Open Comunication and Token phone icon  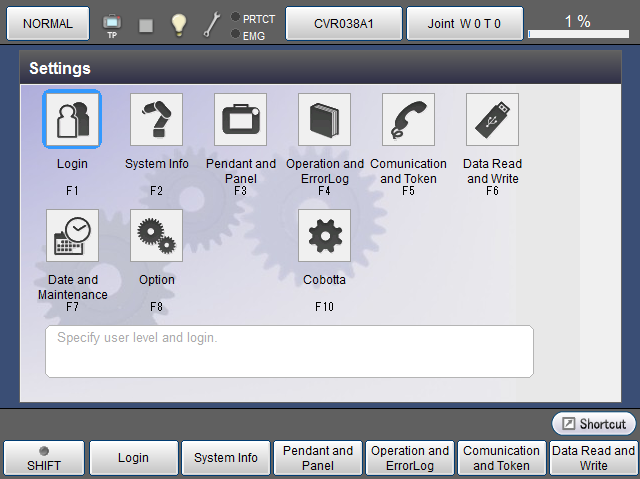click(x=408, y=120)
